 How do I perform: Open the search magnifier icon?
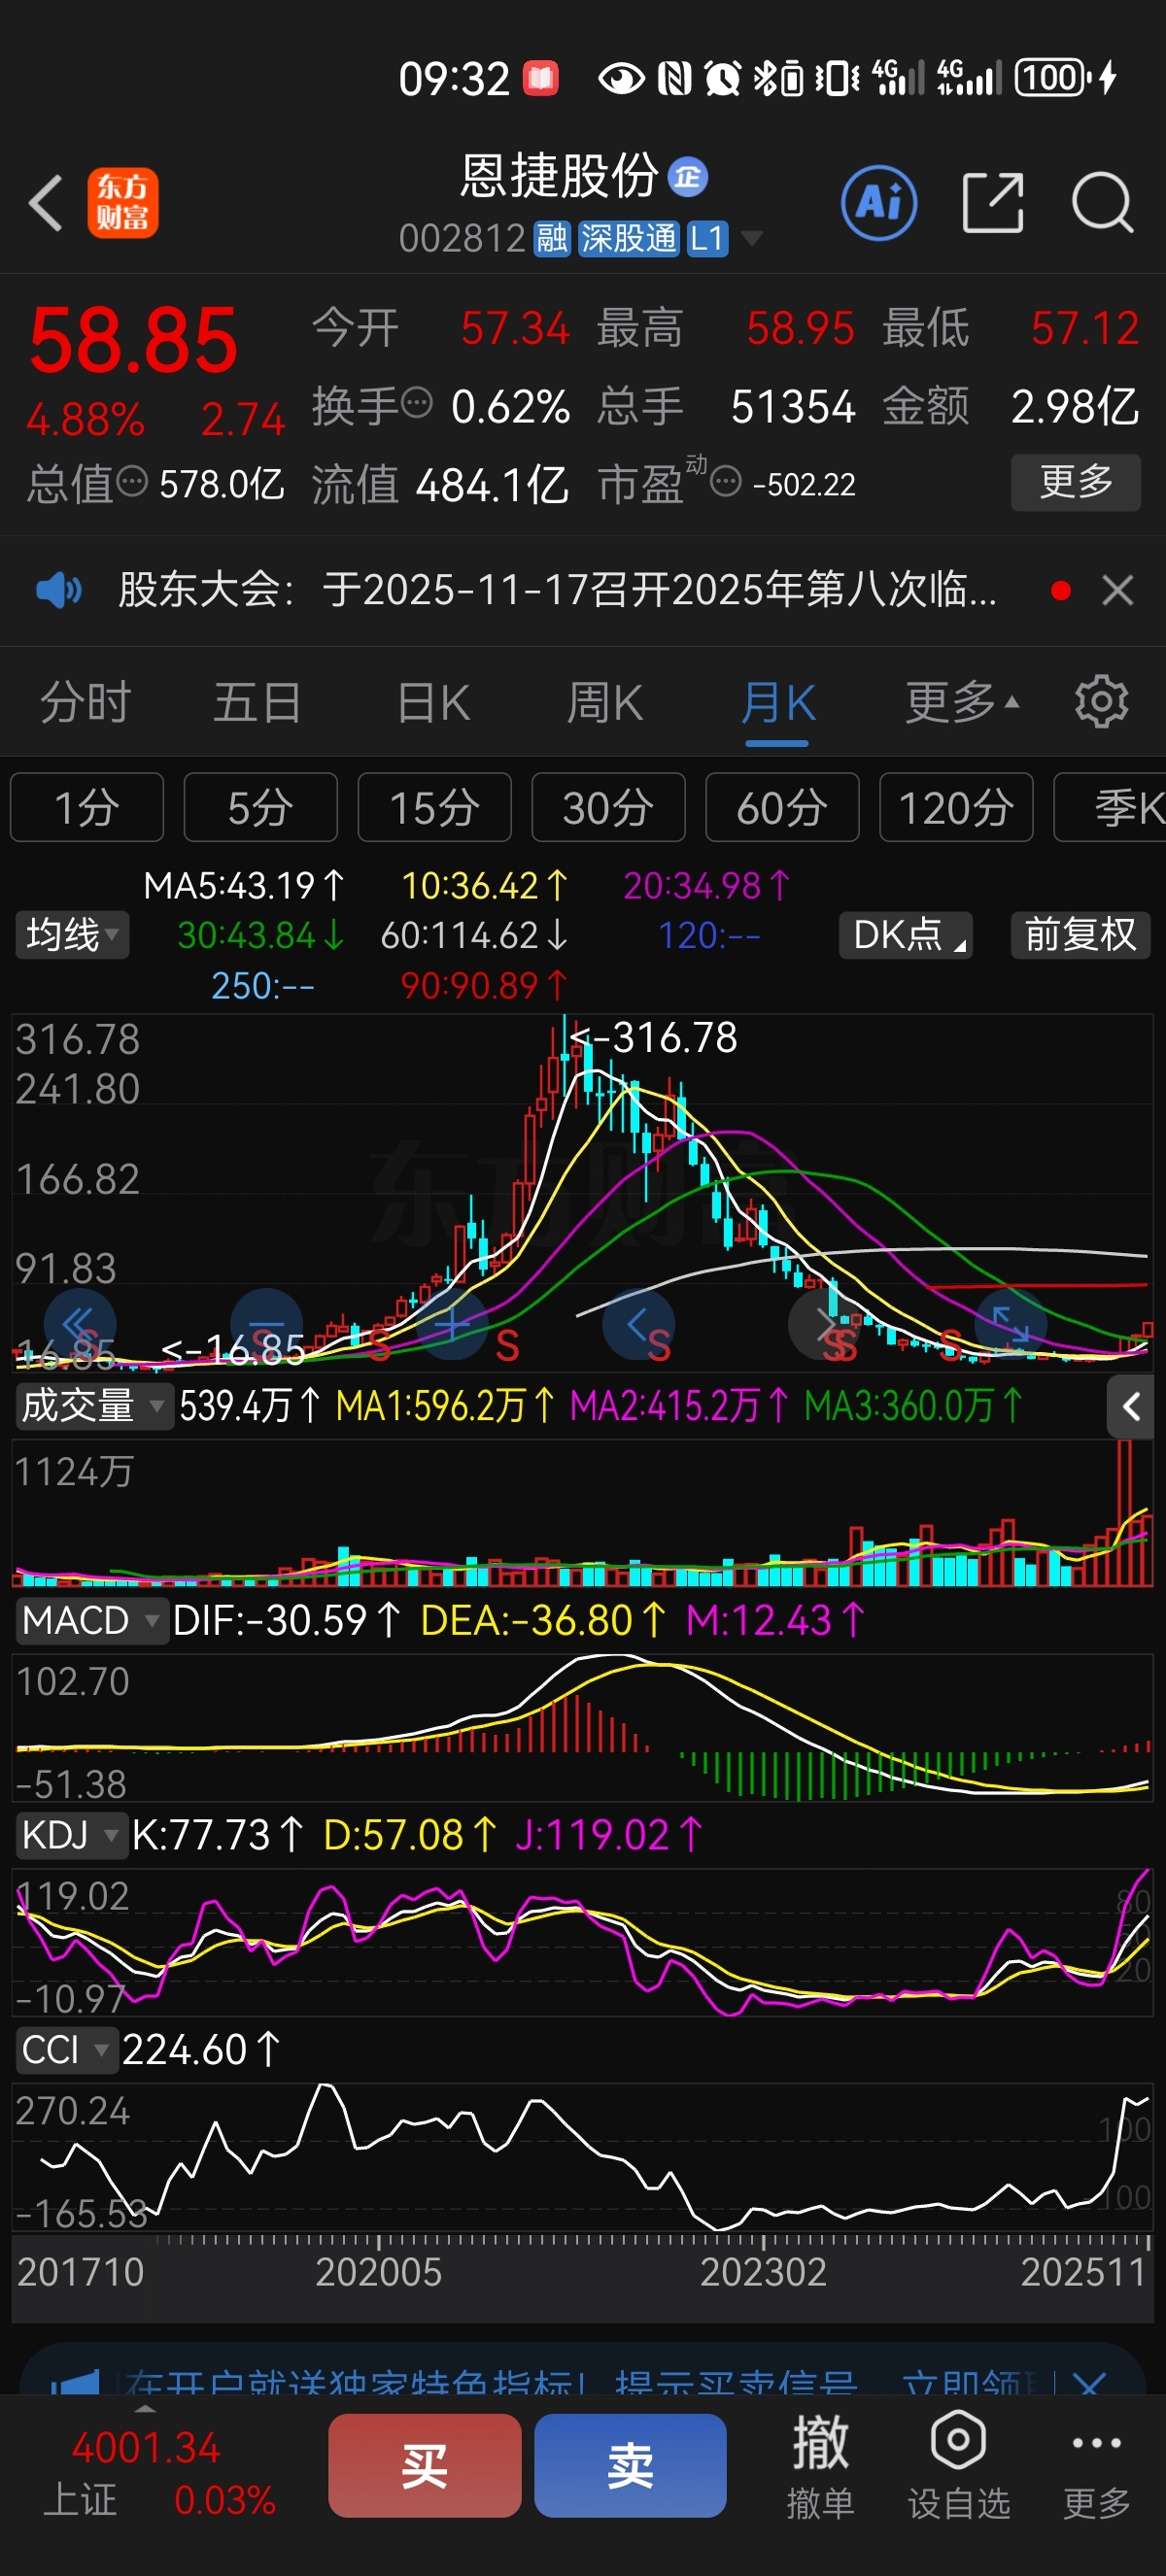click(x=1102, y=203)
